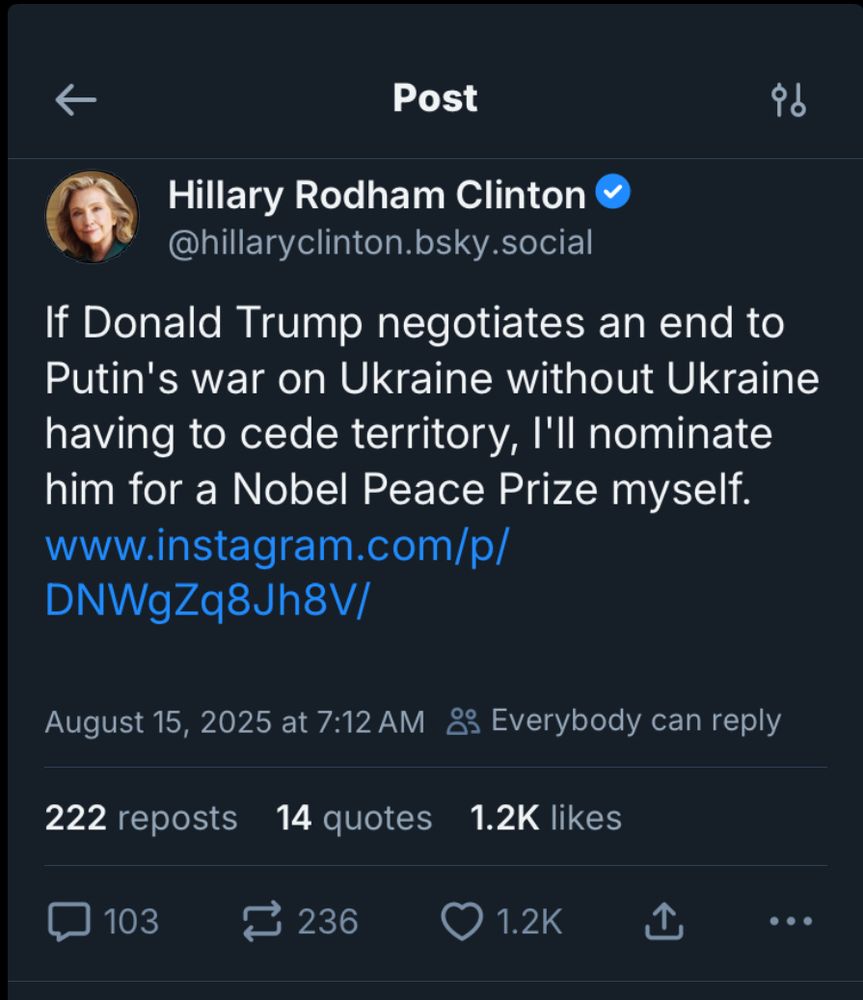
Task: View Hillary Rodham Clinton's profile avatar
Action: tap(92, 216)
